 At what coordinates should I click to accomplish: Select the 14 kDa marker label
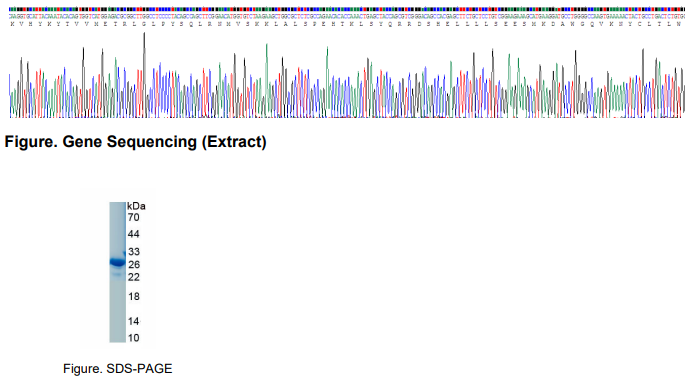[133, 321]
